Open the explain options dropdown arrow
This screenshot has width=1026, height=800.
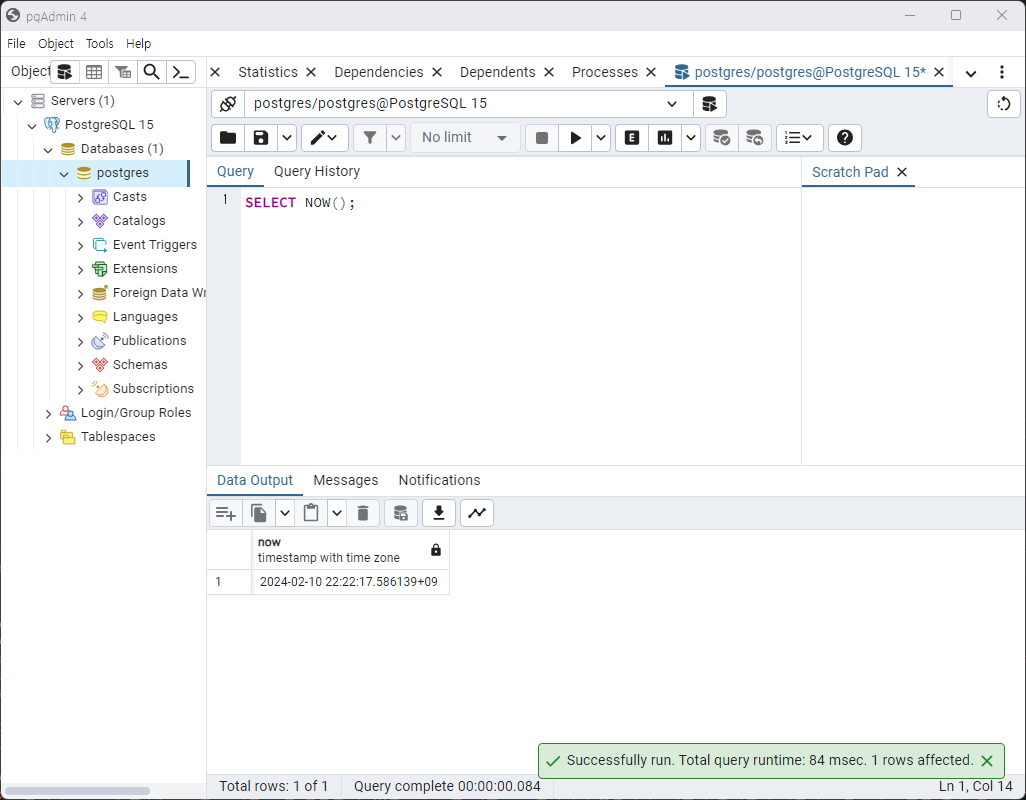(690, 137)
